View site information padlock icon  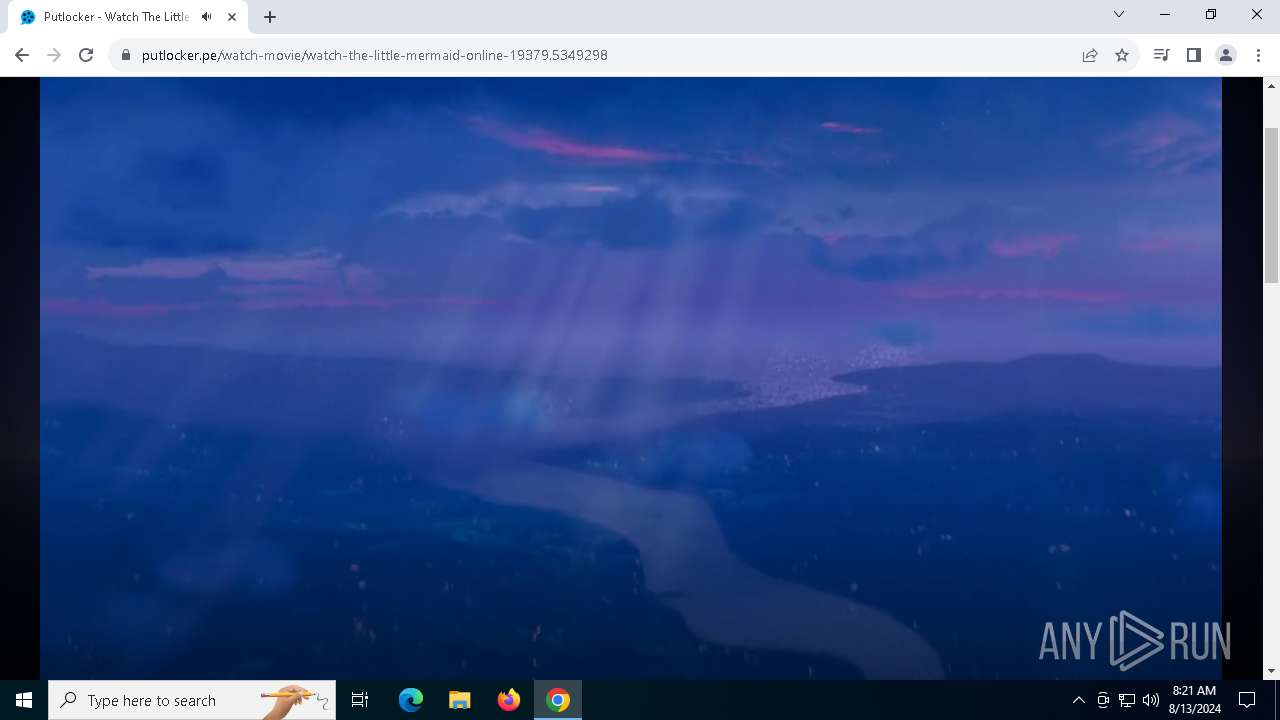pyautogui.click(x=126, y=55)
